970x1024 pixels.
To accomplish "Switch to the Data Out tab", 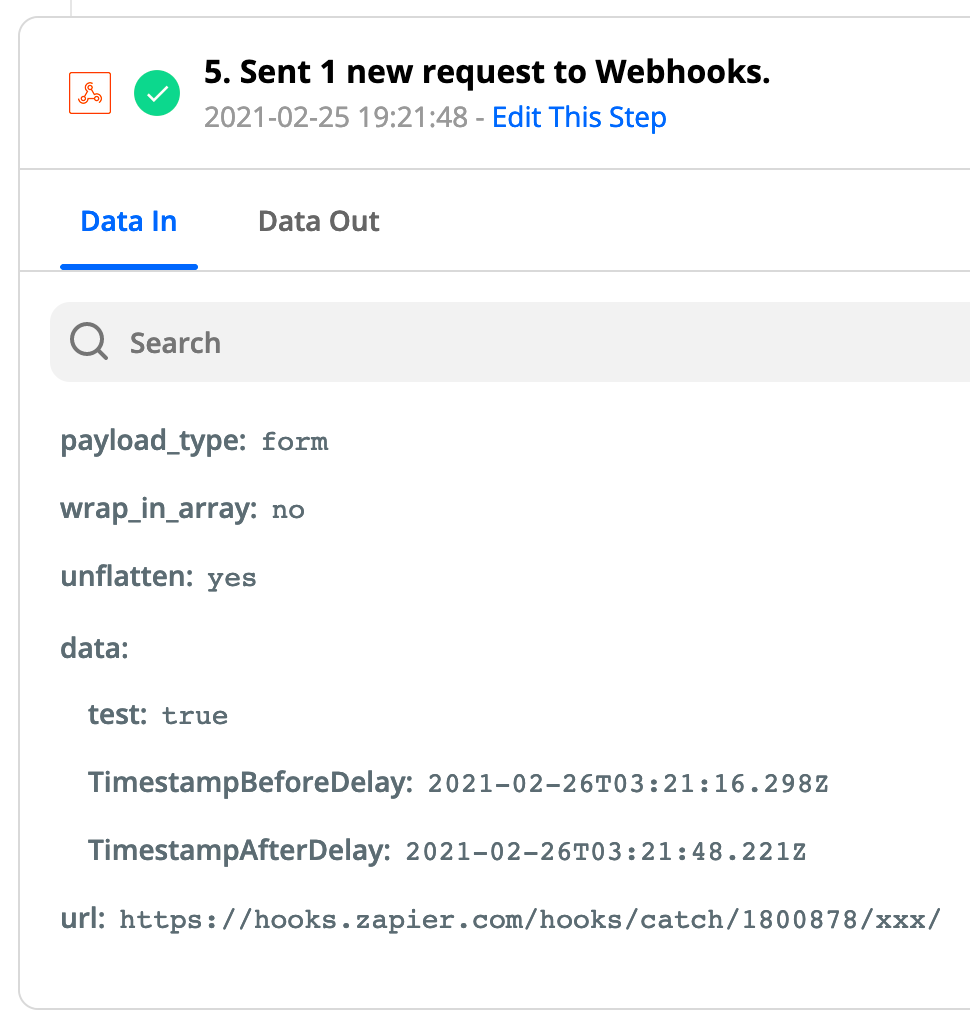I will (x=319, y=221).
